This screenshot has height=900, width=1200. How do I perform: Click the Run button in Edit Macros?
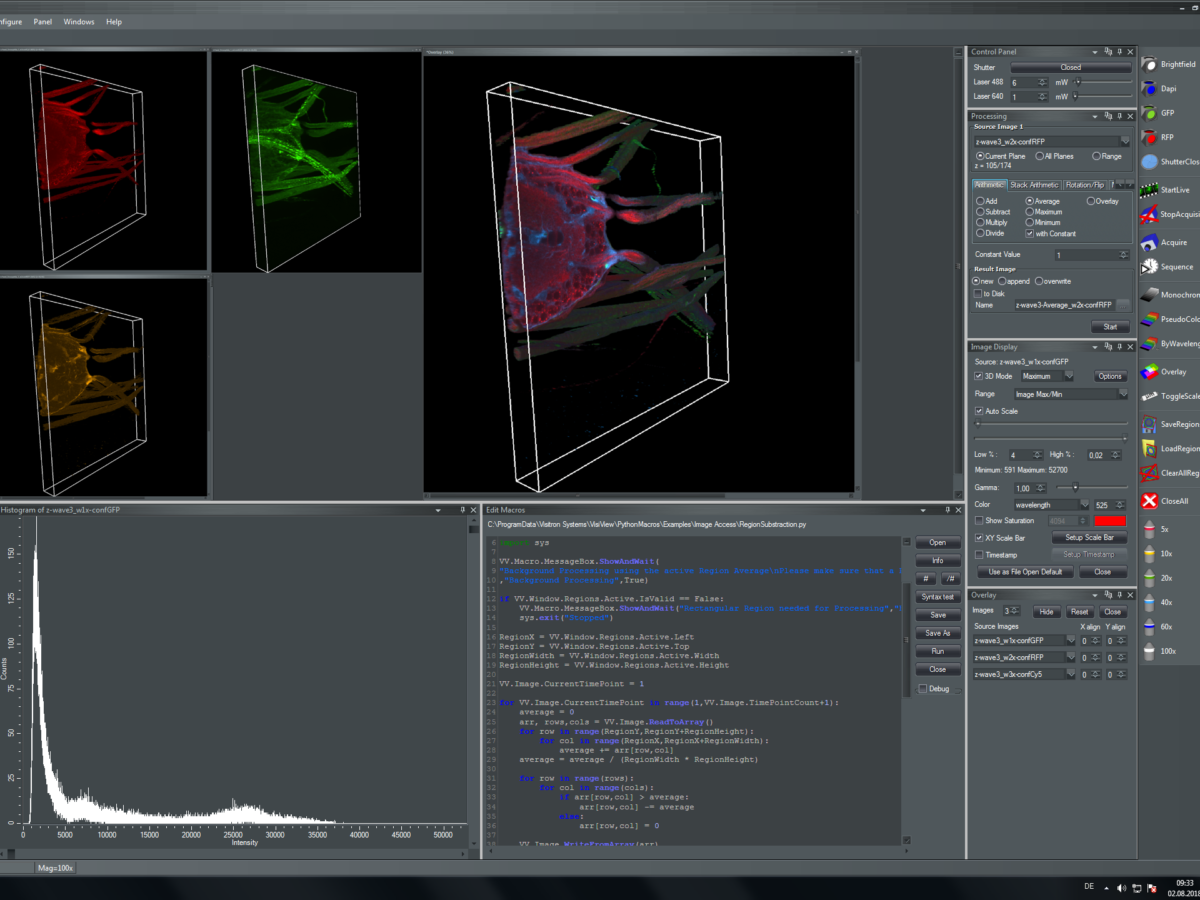pyautogui.click(x=937, y=651)
